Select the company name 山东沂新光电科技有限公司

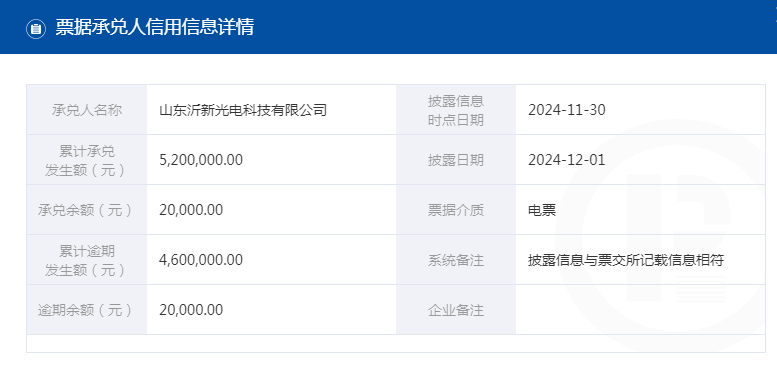(x=243, y=110)
